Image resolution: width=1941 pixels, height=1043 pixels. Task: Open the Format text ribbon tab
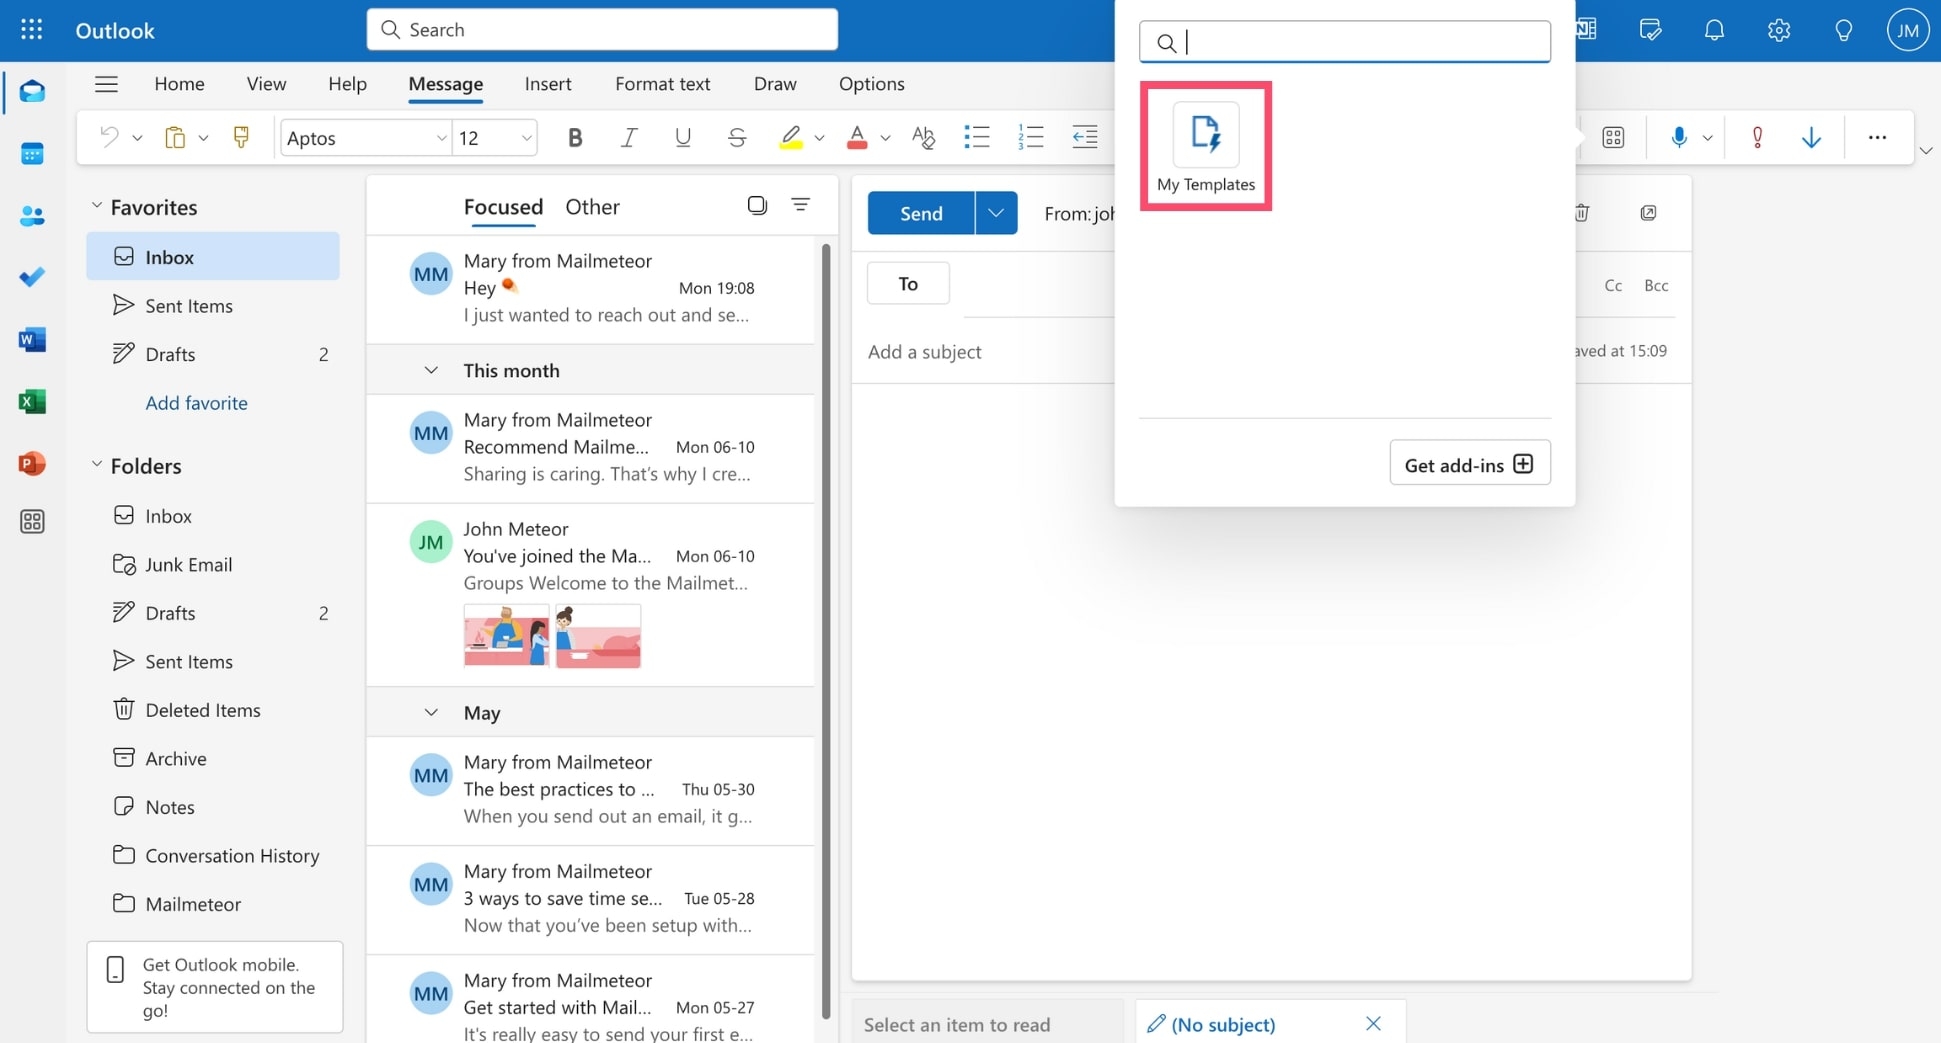pyautogui.click(x=662, y=84)
